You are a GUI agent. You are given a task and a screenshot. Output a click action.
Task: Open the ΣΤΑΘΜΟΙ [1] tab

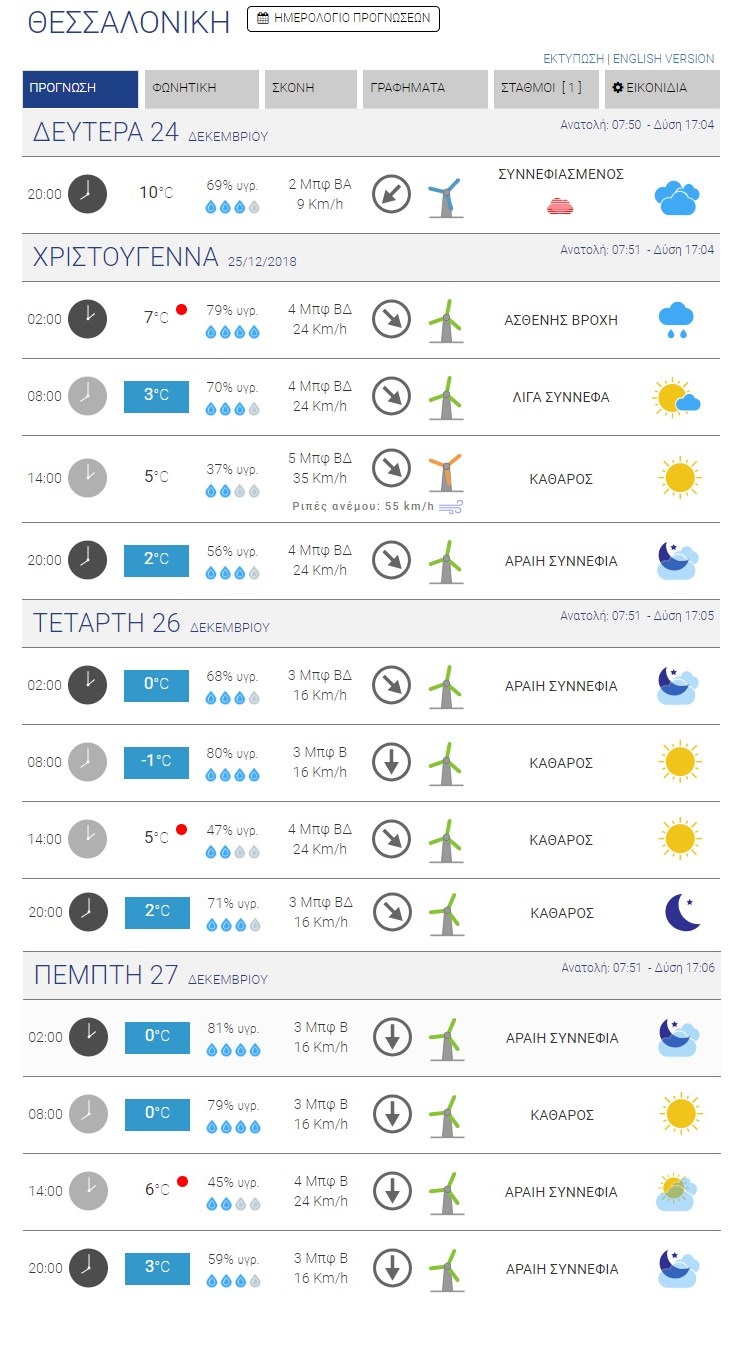coord(546,88)
